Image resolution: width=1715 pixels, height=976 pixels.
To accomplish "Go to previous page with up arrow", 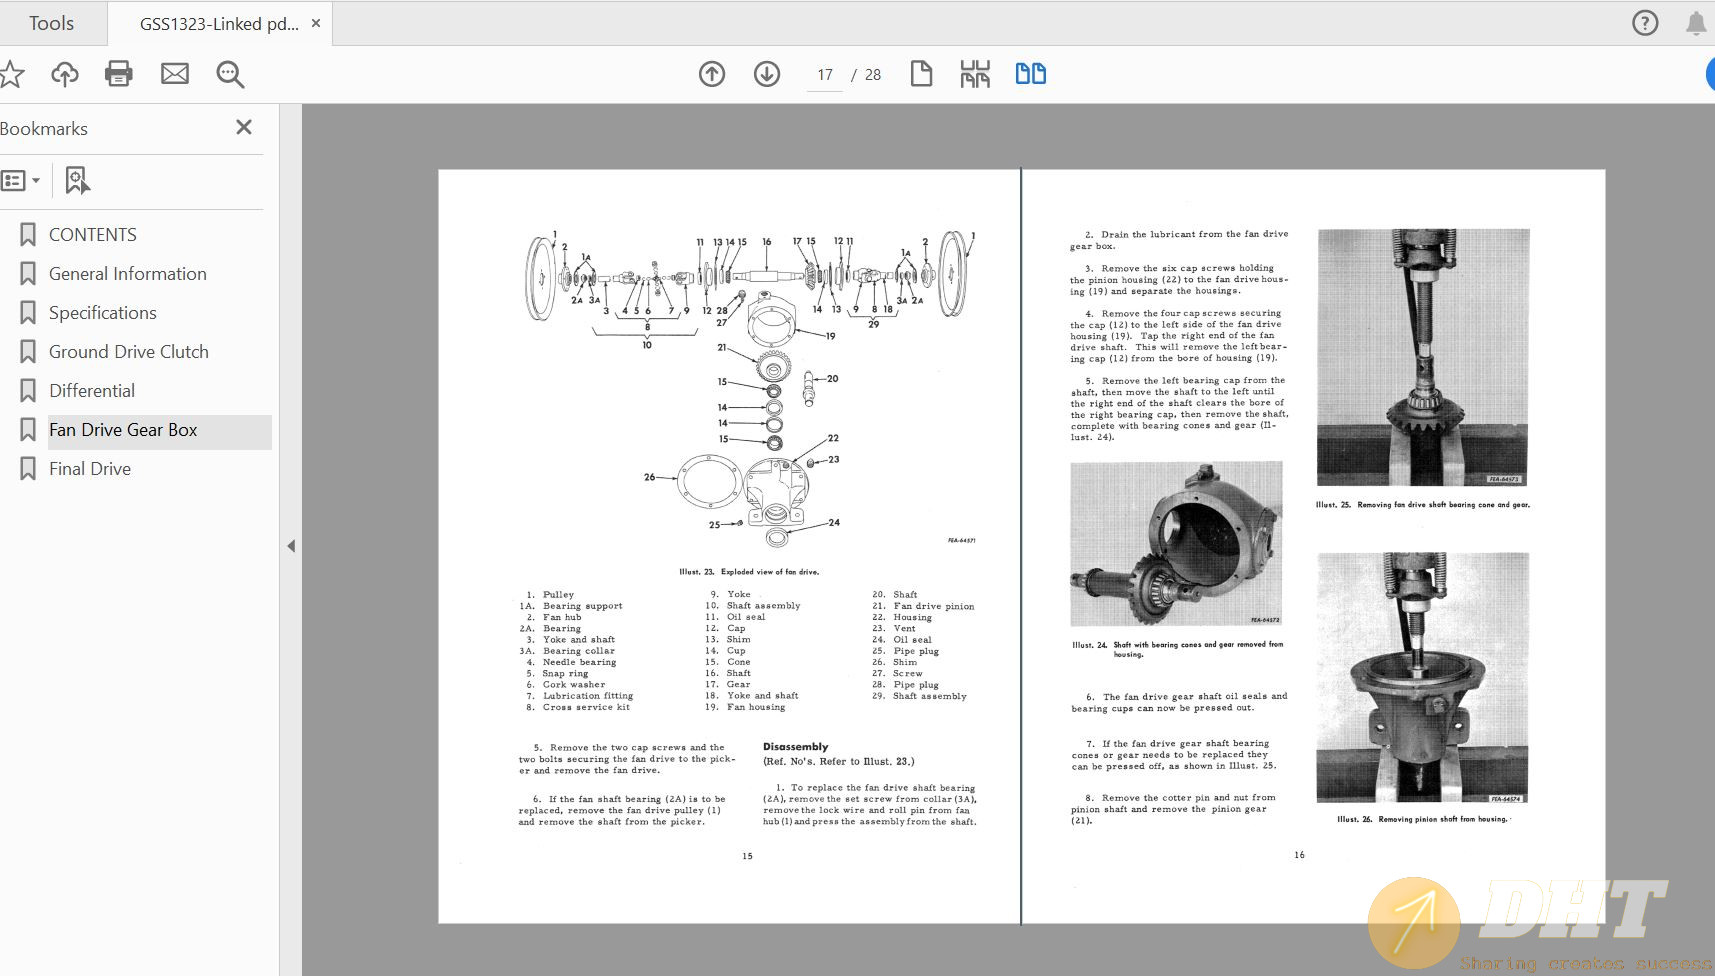I will point(712,74).
